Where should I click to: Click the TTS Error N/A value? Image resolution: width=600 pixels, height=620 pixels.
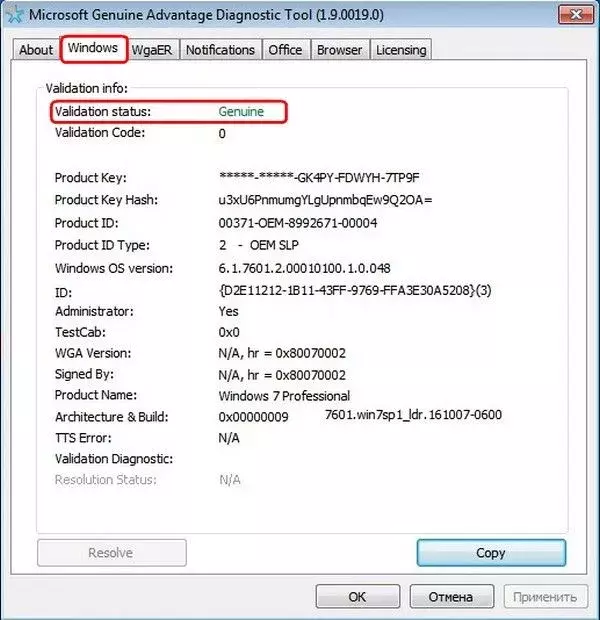[x=229, y=438]
